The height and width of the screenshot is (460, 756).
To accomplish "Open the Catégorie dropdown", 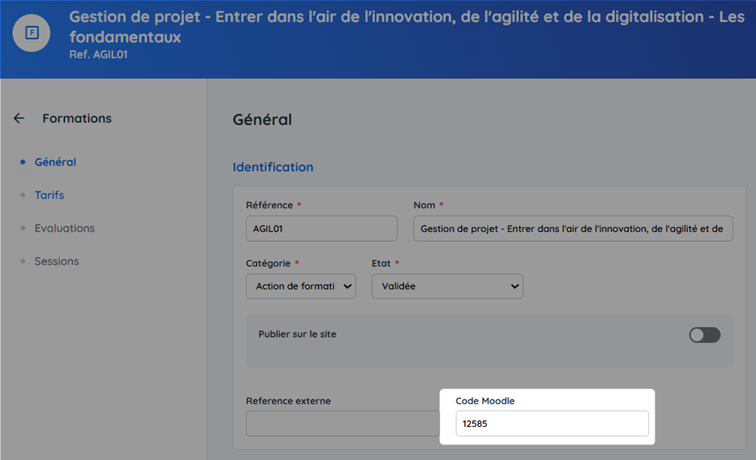I will [300, 286].
